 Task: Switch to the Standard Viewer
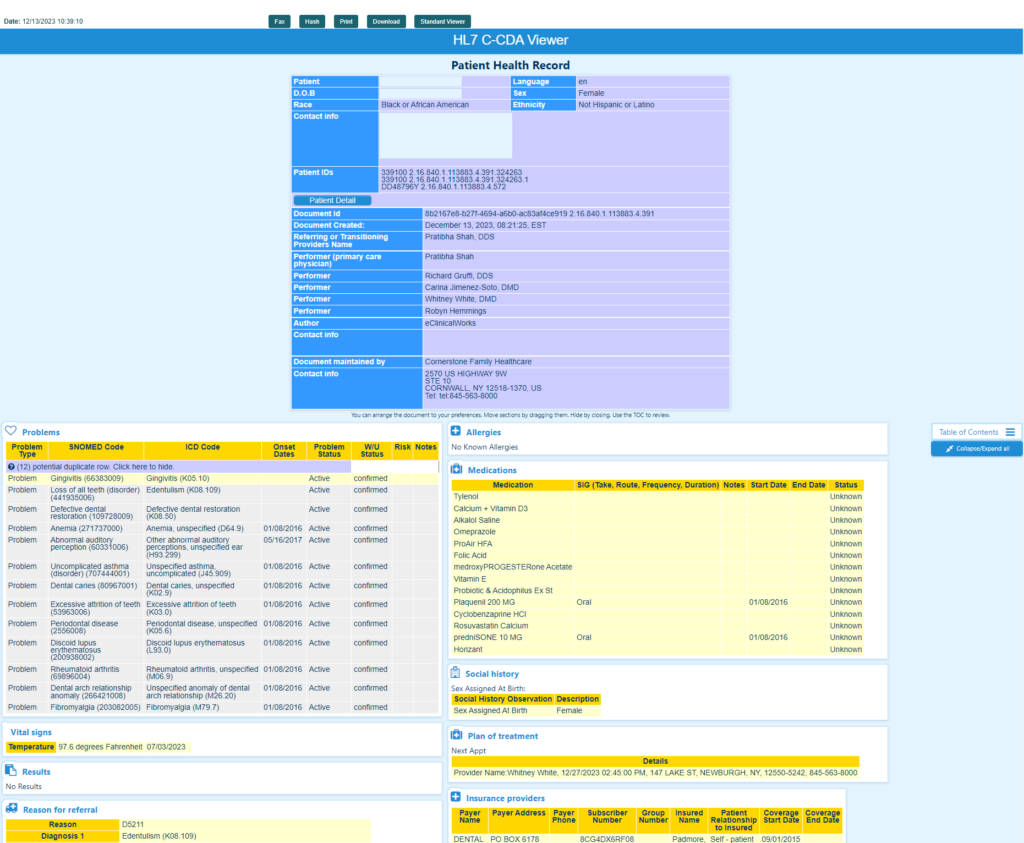442,21
